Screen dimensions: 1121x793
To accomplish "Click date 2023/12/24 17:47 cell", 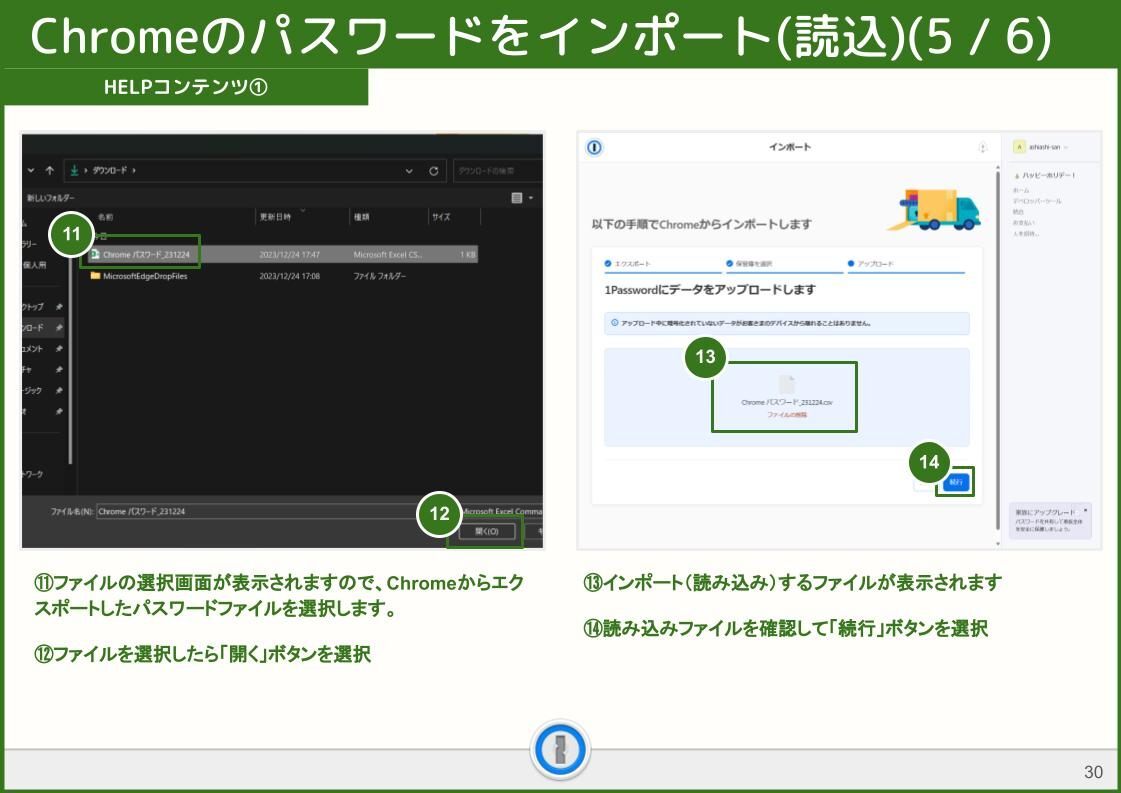I will 290,255.
